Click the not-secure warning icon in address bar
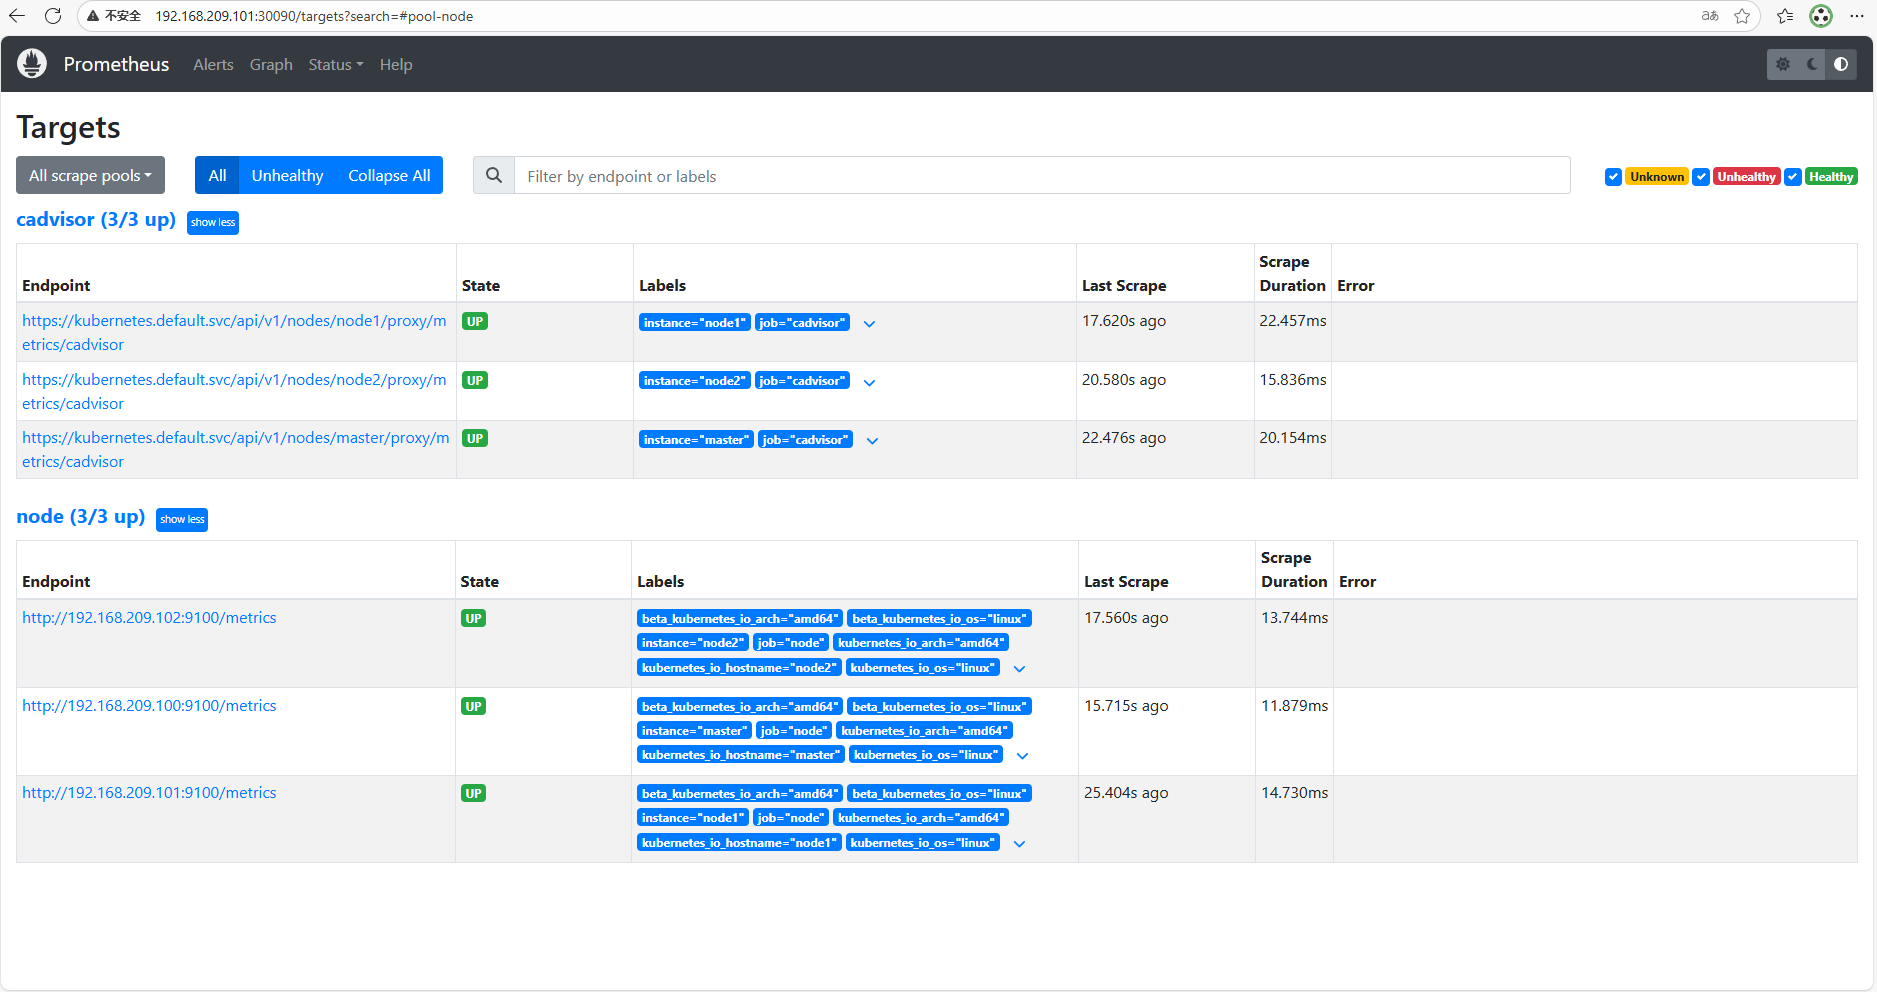The height and width of the screenshot is (992, 1877). (x=93, y=16)
